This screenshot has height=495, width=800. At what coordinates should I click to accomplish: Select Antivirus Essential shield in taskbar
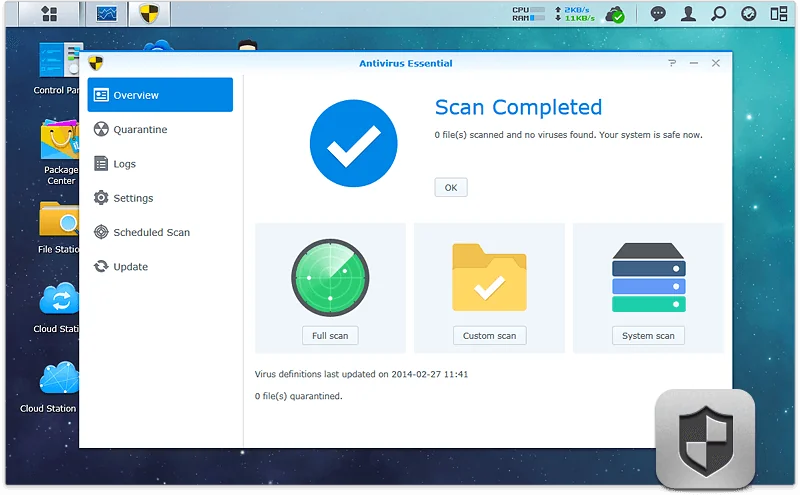(149, 14)
